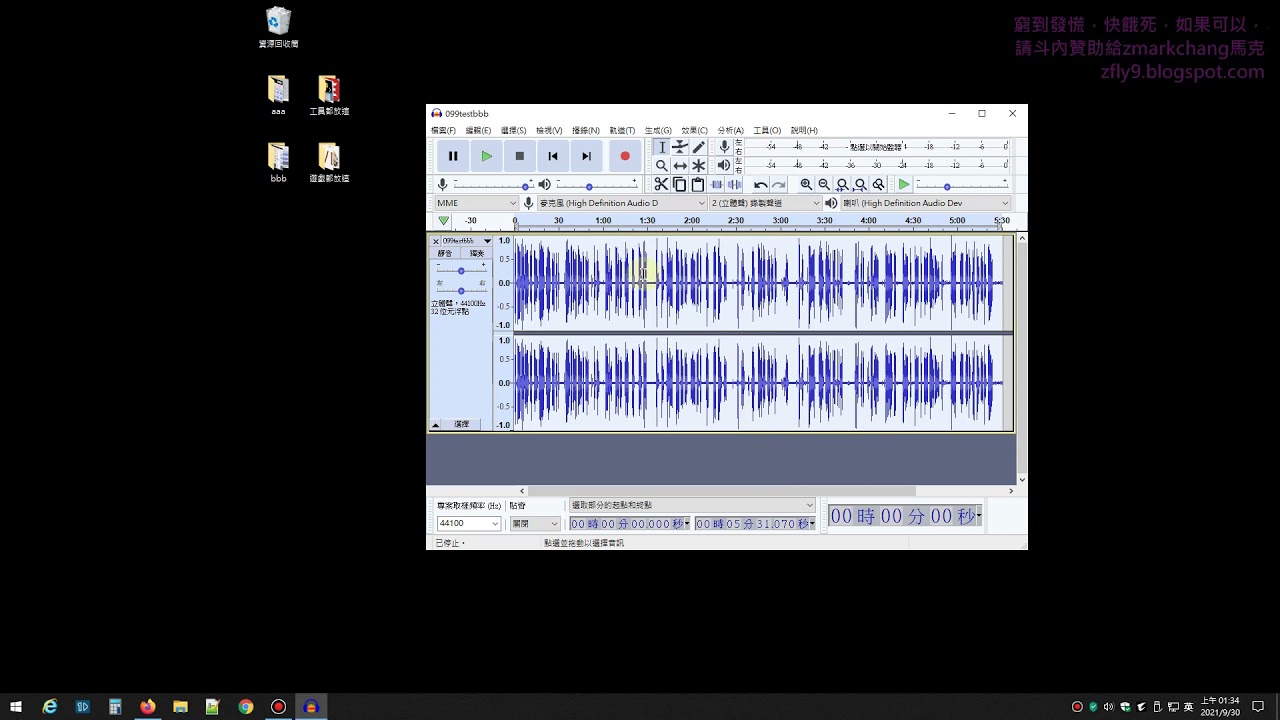Click the 2:00 mark on the timeline ruler
Viewport: 1280px width, 720px height.
(692, 220)
